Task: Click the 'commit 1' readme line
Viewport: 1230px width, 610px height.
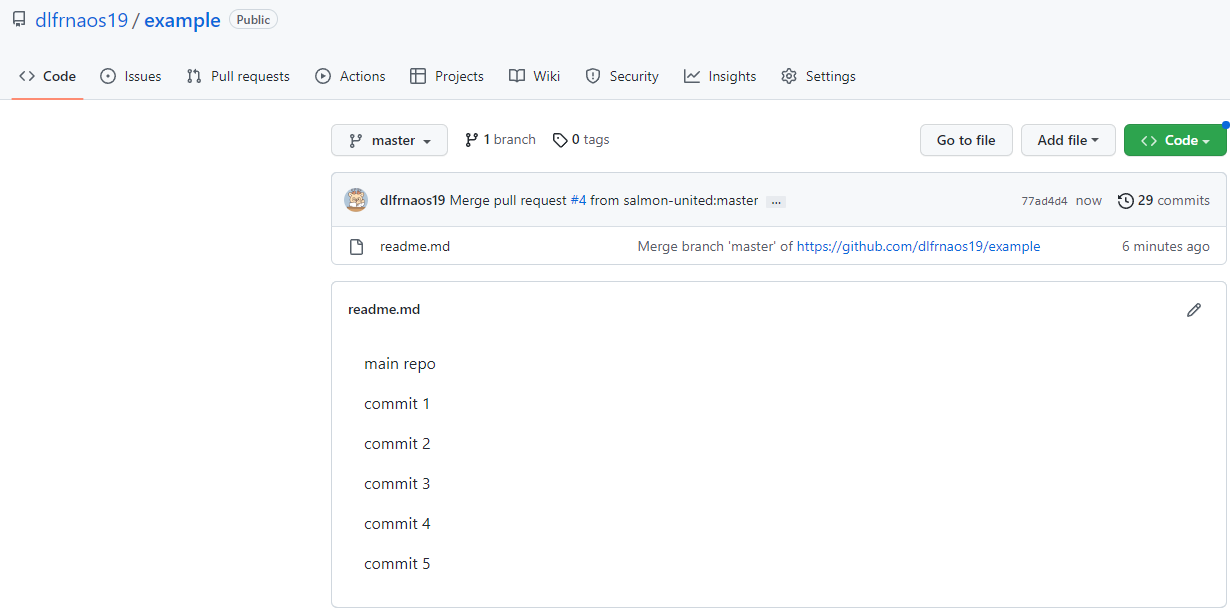Action: click(x=397, y=404)
